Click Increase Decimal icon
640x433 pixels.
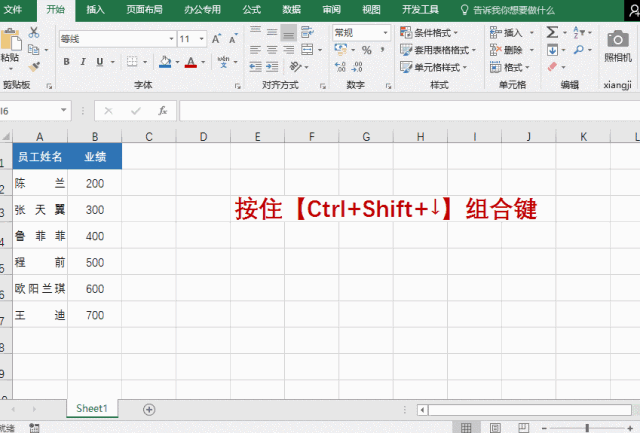(x=340, y=67)
